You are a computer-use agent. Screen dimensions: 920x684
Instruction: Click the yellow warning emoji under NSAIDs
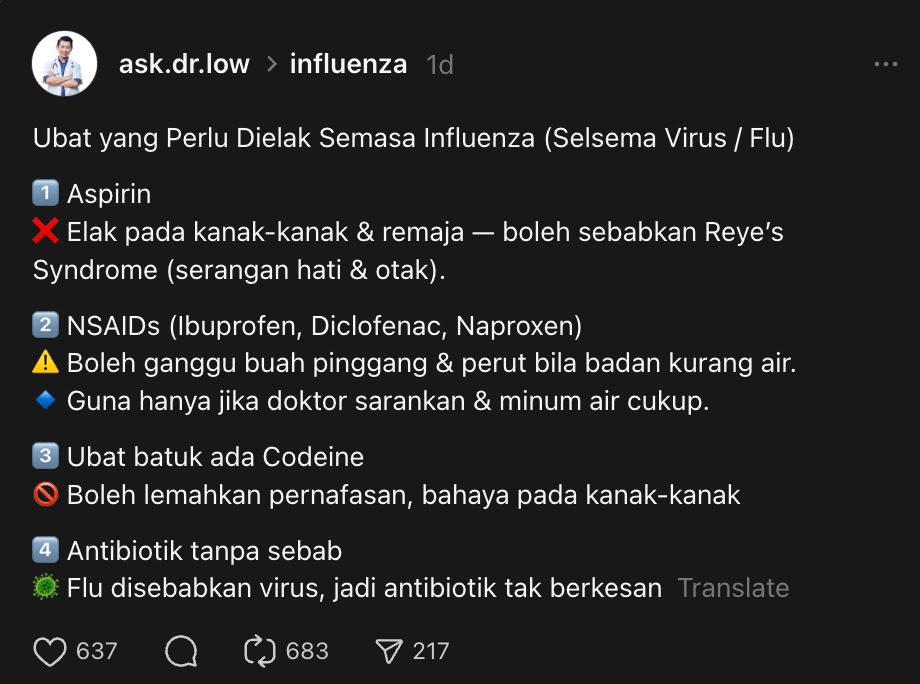[46, 363]
